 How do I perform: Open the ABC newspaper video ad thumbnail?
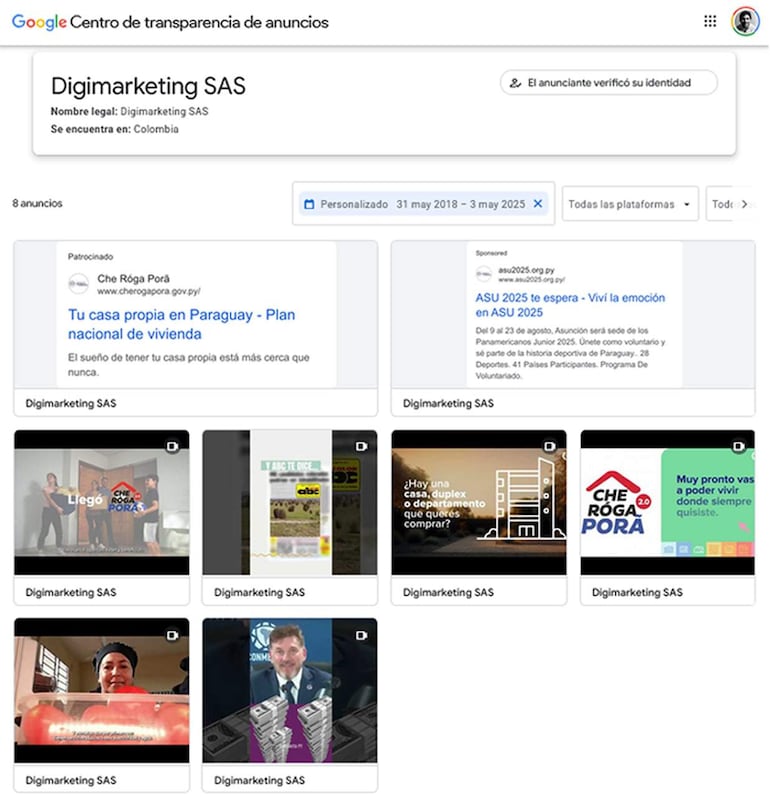click(x=289, y=503)
